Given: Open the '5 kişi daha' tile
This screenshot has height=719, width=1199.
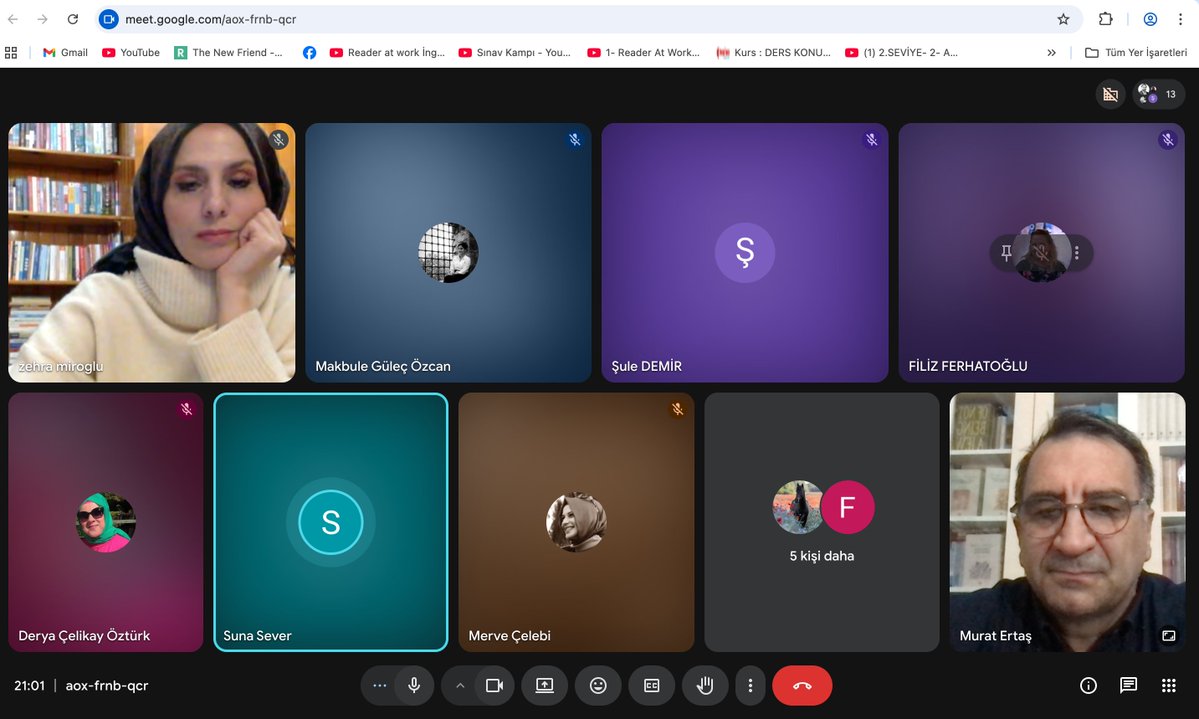Looking at the screenshot, I should pos(822,522).
